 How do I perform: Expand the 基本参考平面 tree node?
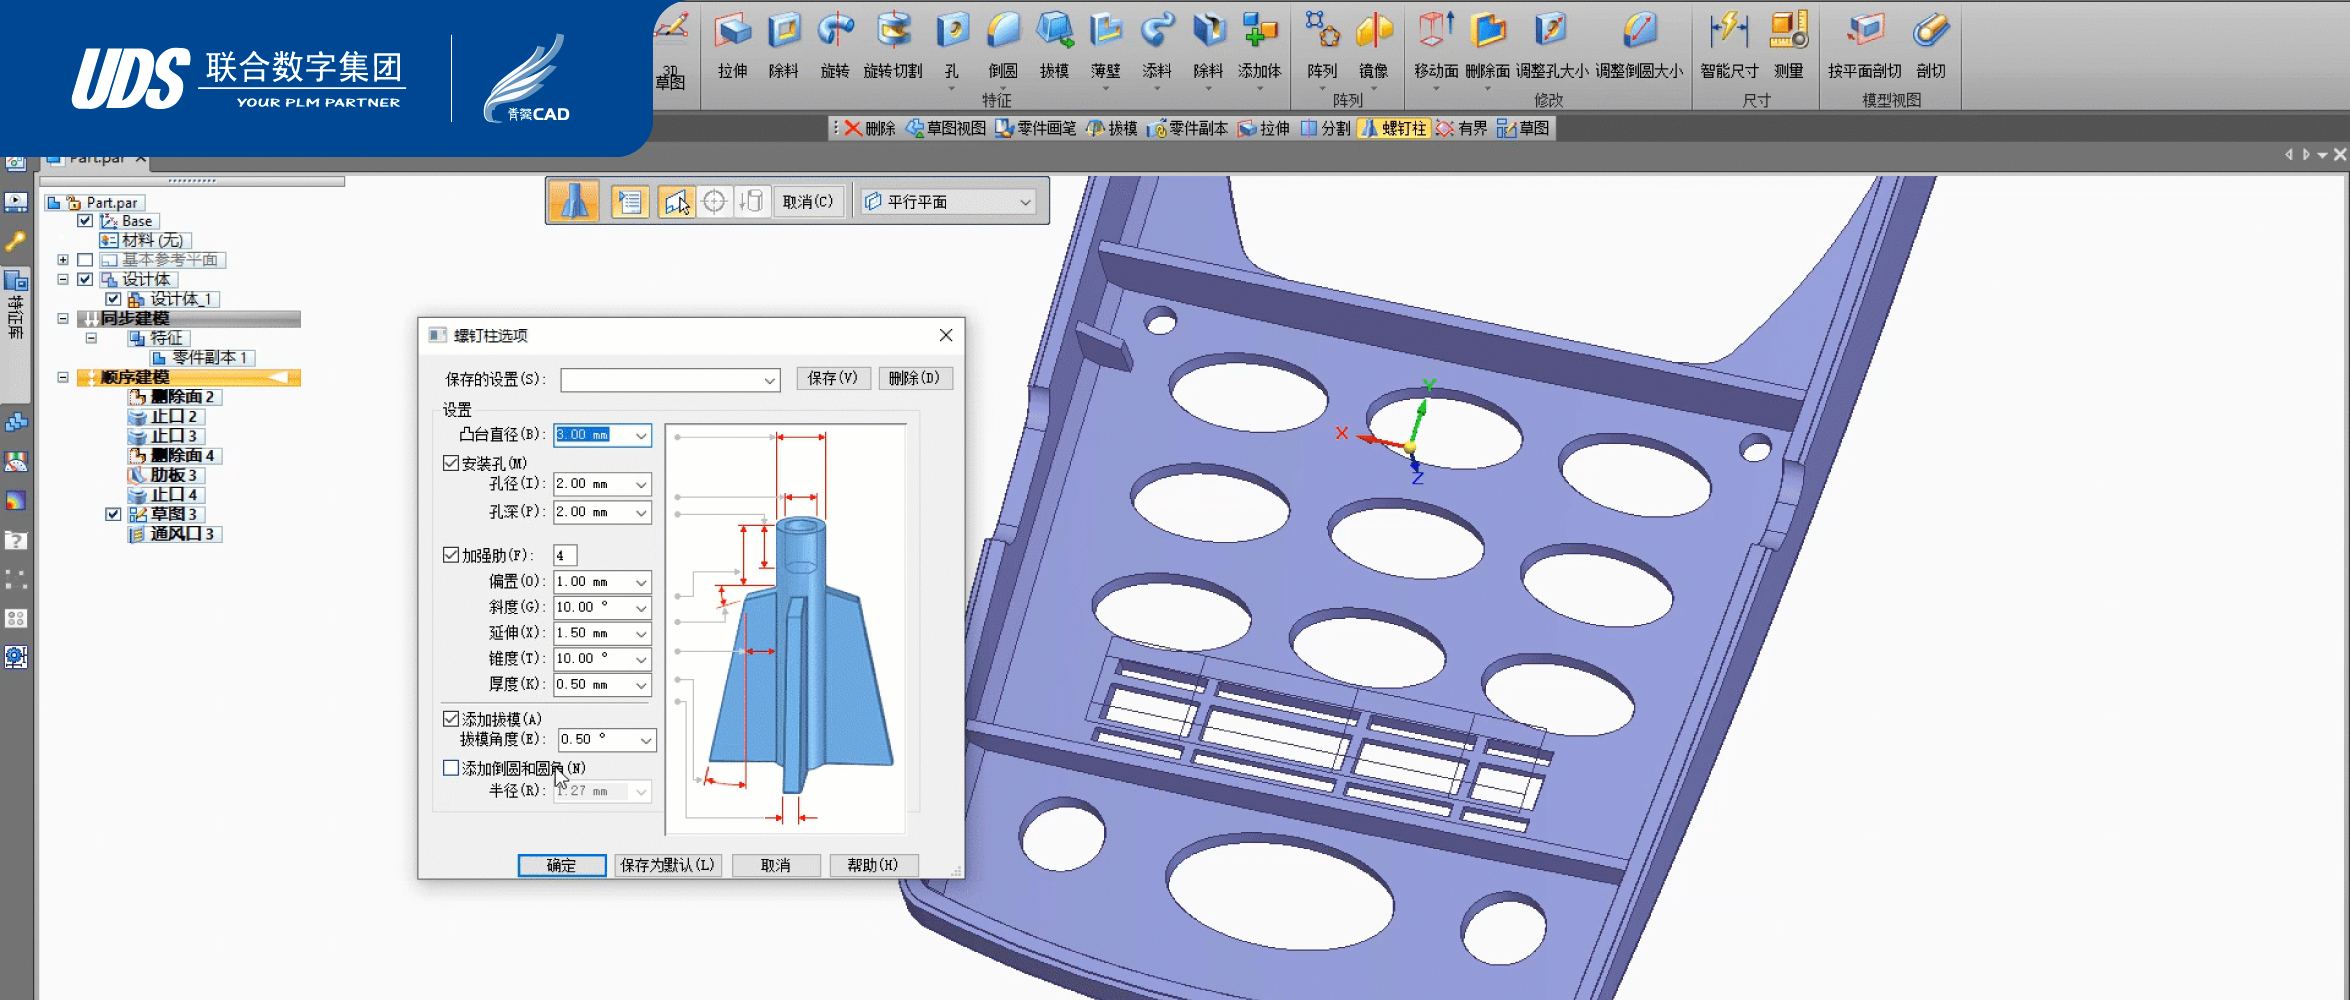point(63,260)
